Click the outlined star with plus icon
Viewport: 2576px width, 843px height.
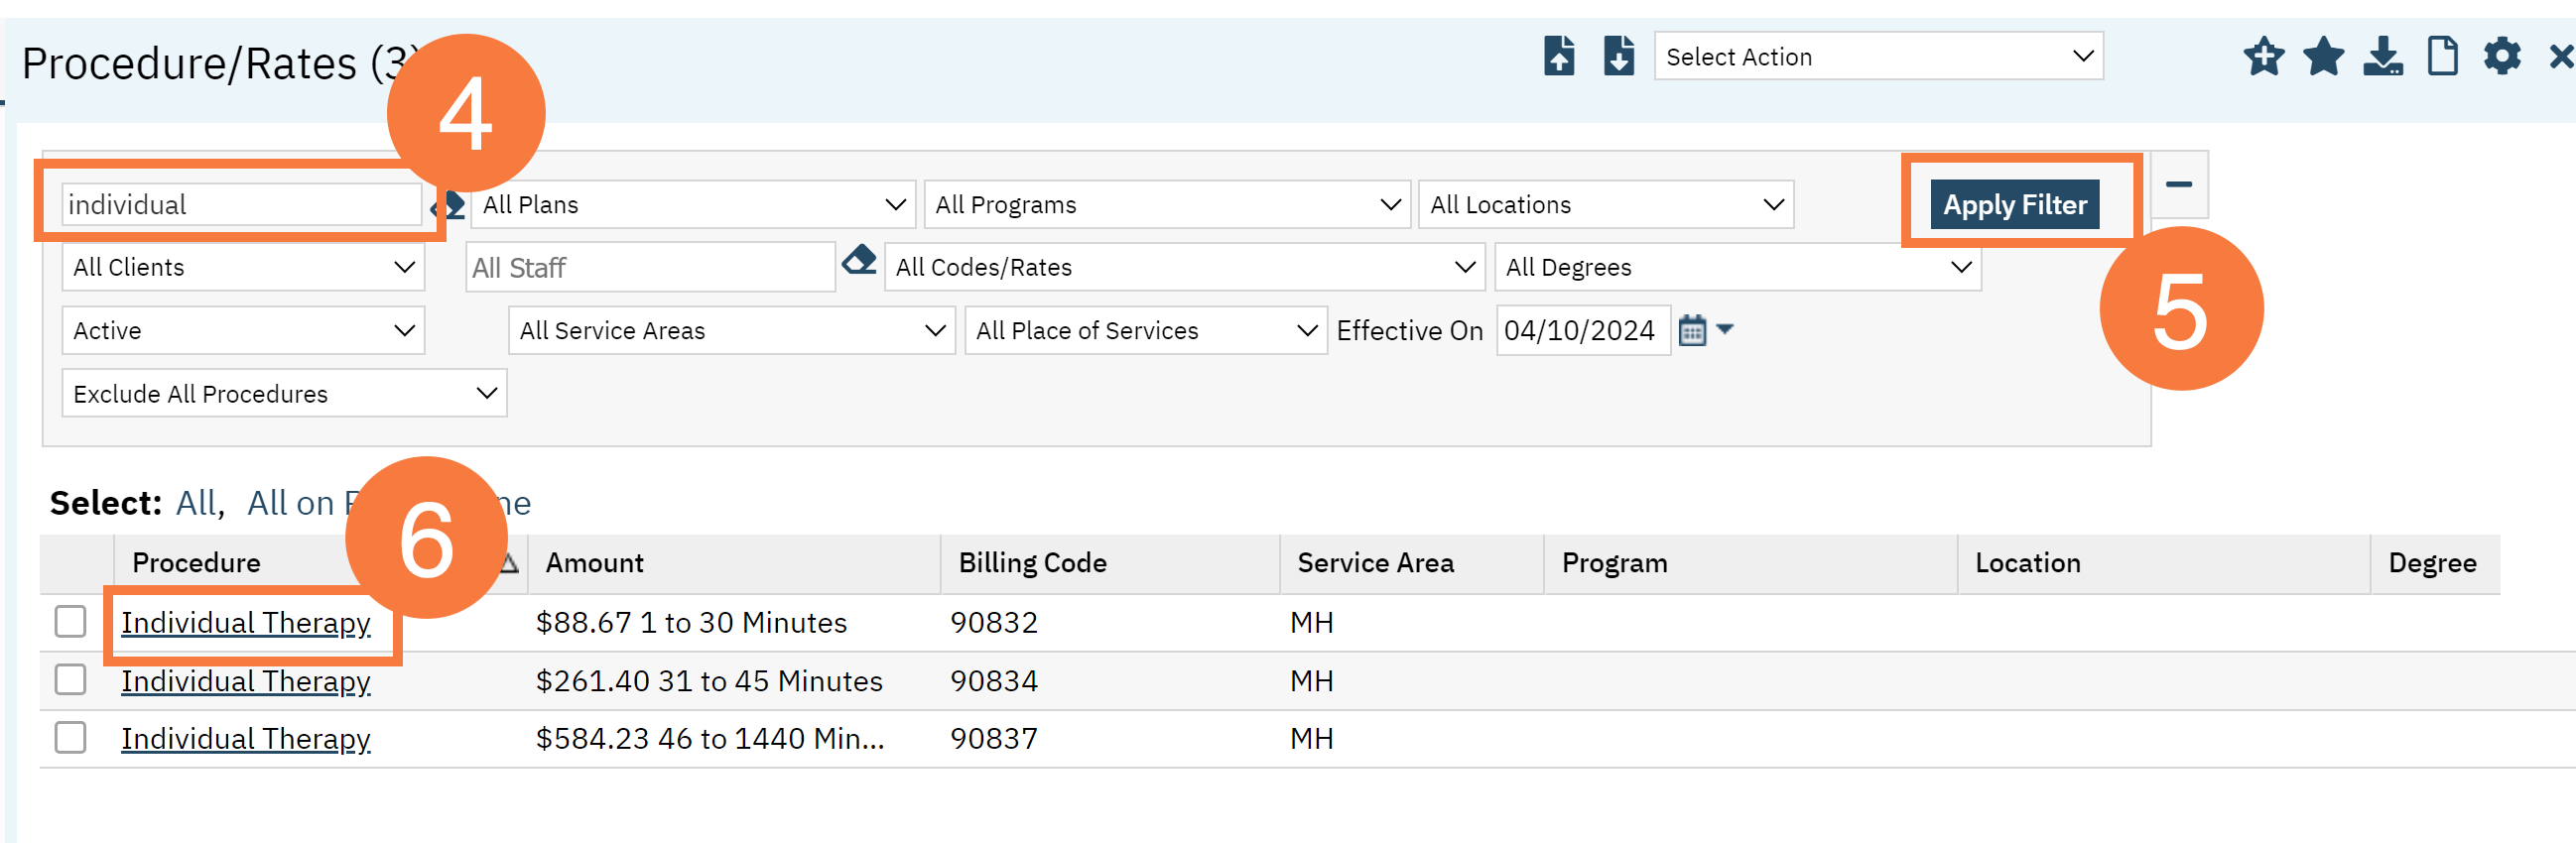[x=2263, y=56]
